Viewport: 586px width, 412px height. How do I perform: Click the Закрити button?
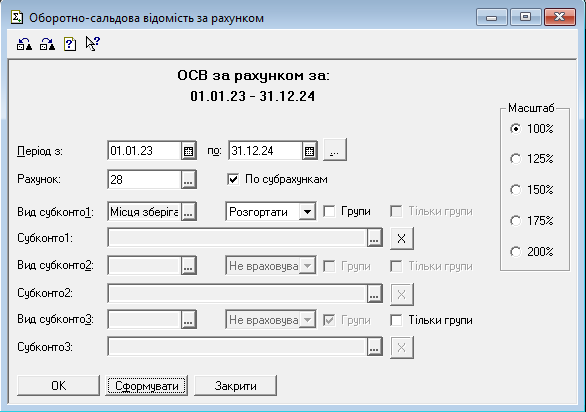235,385
